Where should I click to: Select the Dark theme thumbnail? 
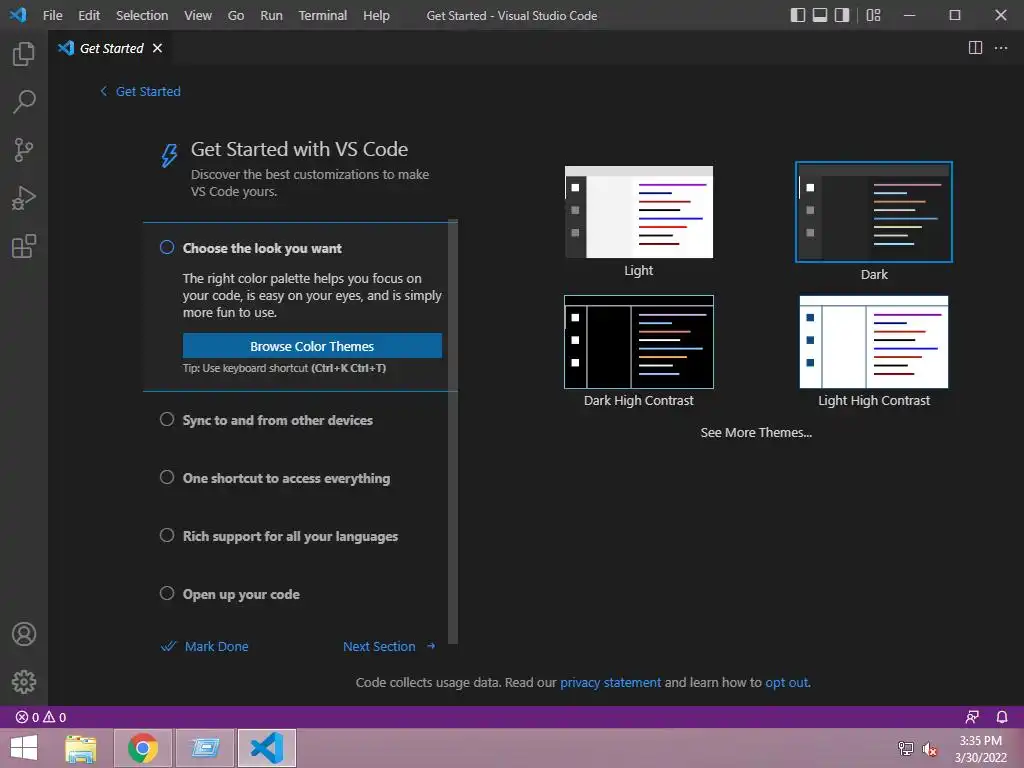874,212
